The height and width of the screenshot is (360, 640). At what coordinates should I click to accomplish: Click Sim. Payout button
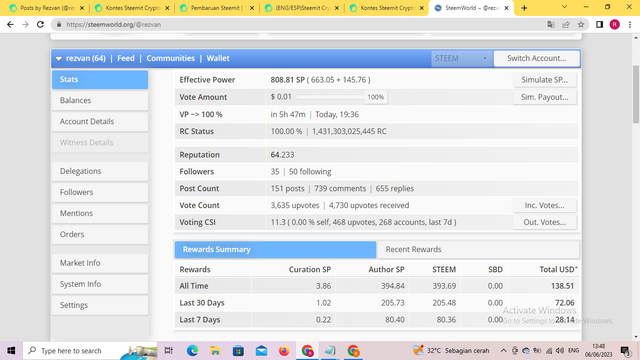click(544, 97)
